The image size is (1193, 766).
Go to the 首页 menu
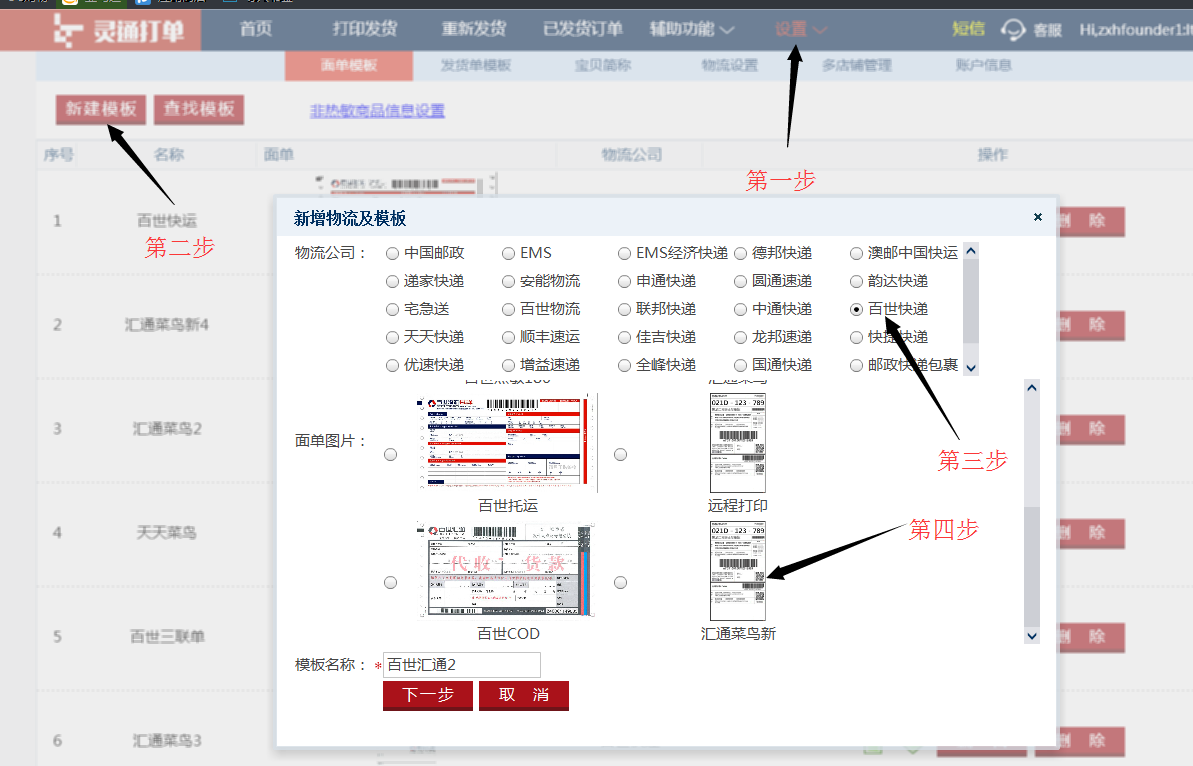pyautogui.click(x=256, y=30)
